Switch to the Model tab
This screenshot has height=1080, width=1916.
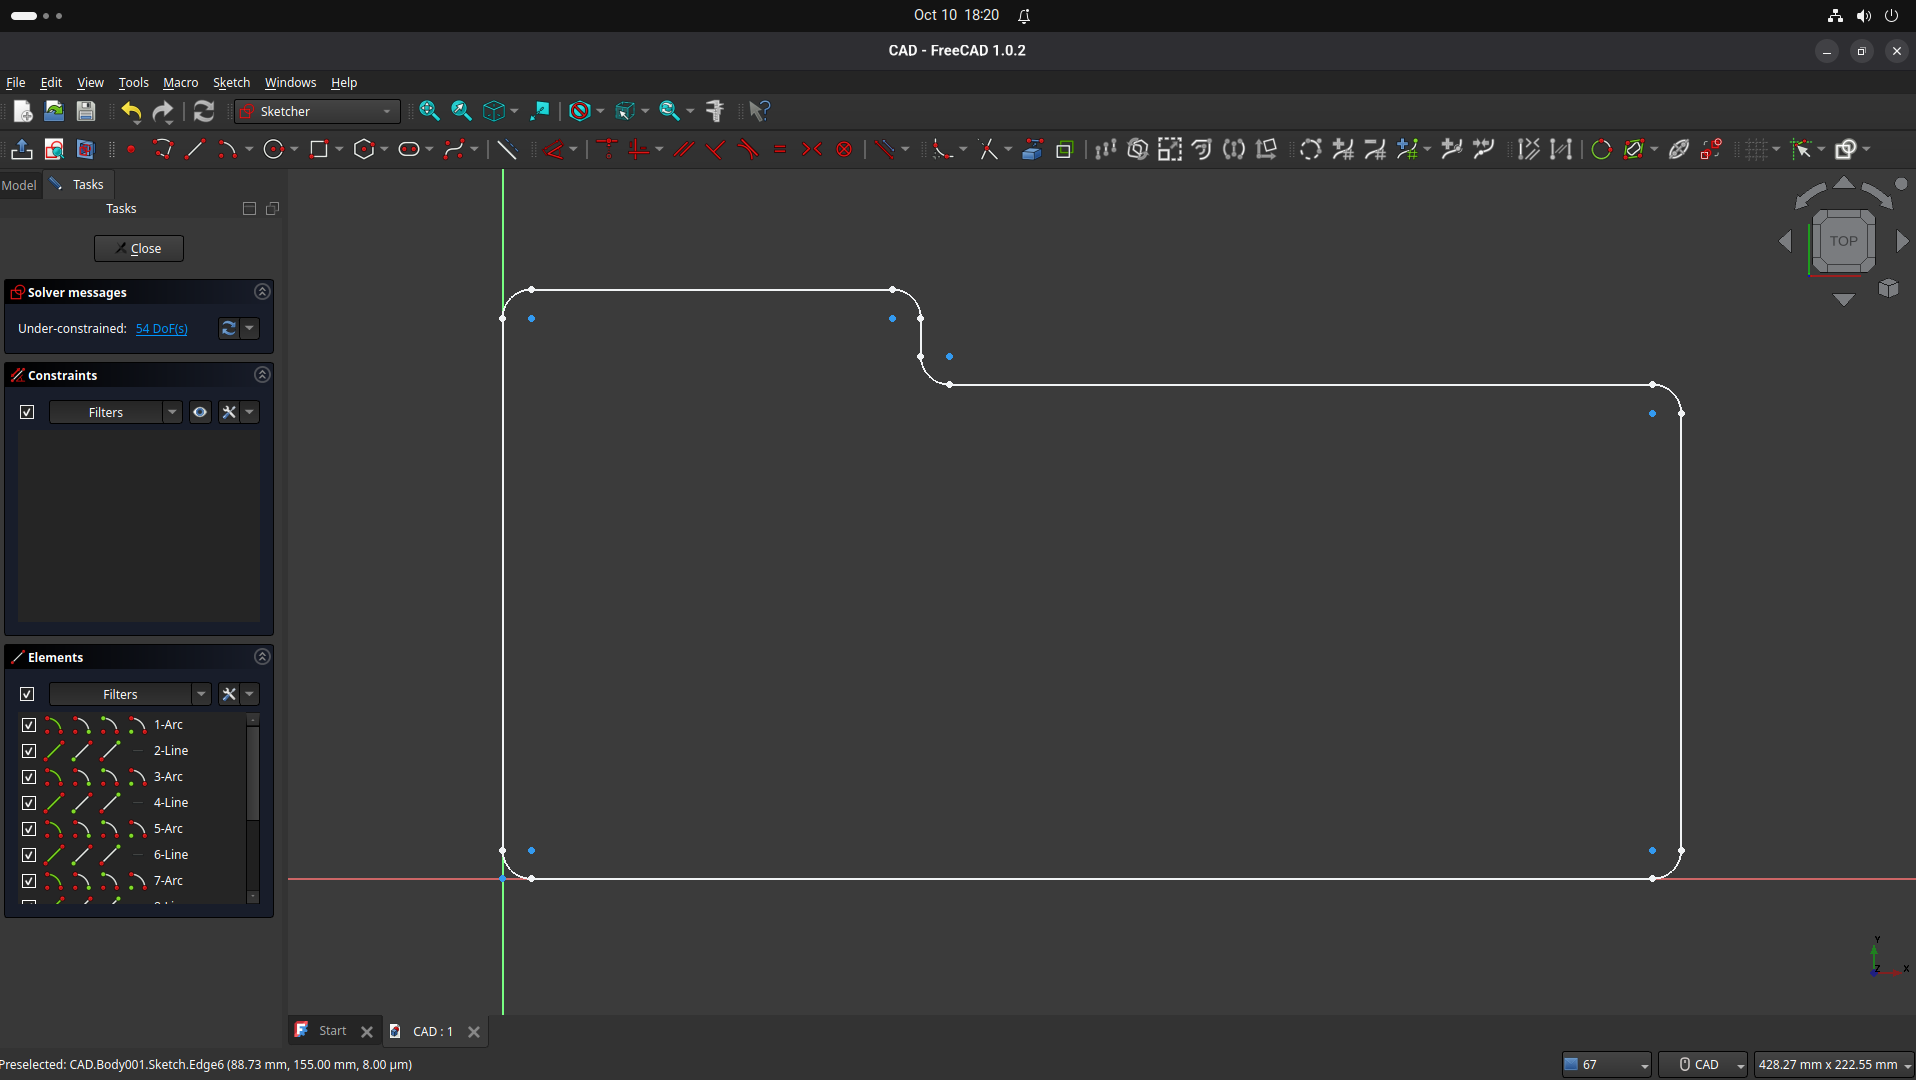pyautogui.click(x=19, y=185)
